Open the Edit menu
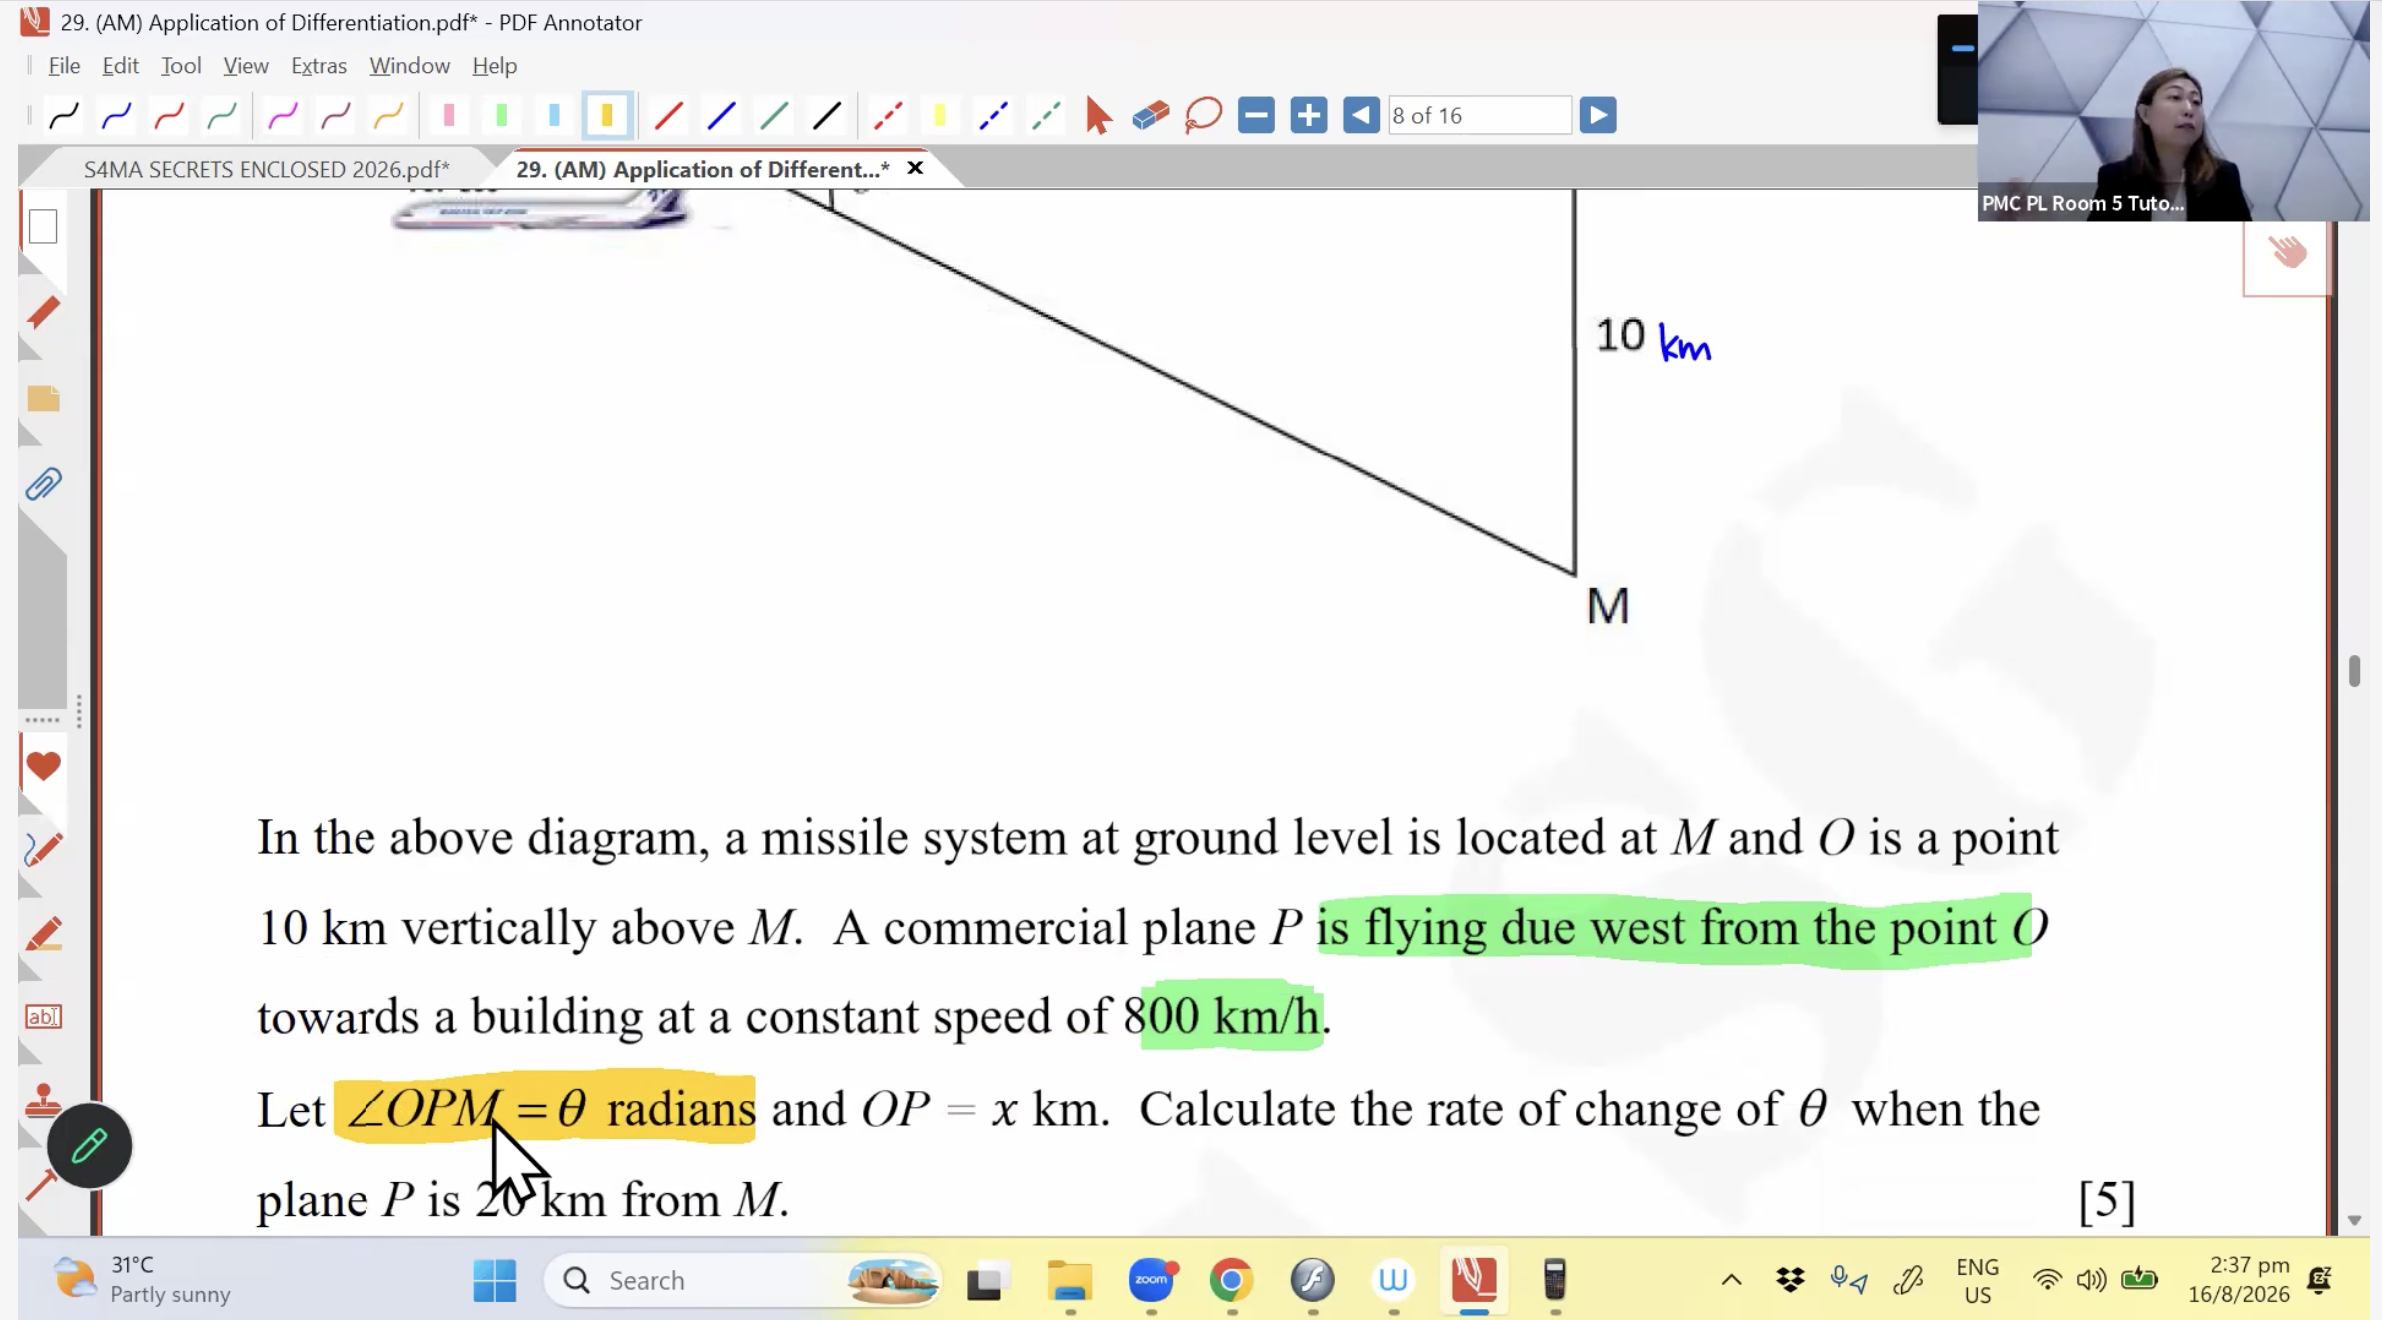This screenshot has height=1320, width=2382. 120,66
